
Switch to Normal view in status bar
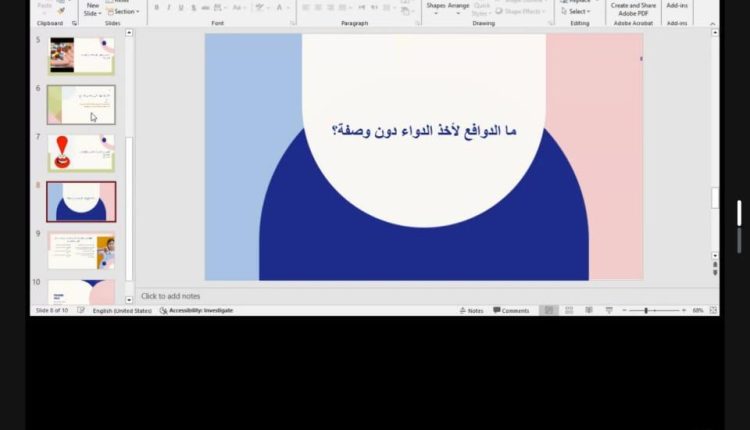pos(548,311)
